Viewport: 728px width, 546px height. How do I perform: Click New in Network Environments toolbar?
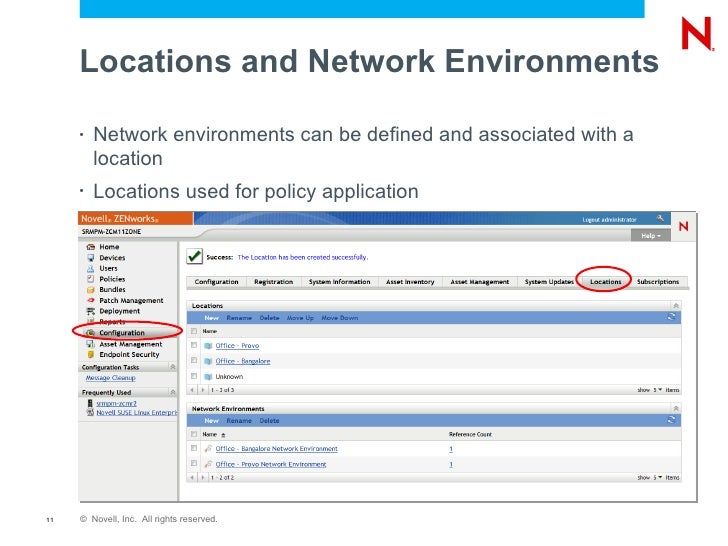[211, 421]
